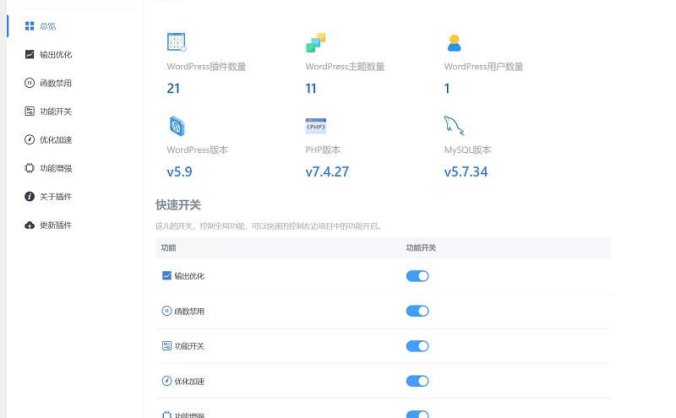Image resolution: width=676 pixels, height=418 pixels.
Task: Go to the 函数禁用 sidebar menu label
Action: pos(56,83)
